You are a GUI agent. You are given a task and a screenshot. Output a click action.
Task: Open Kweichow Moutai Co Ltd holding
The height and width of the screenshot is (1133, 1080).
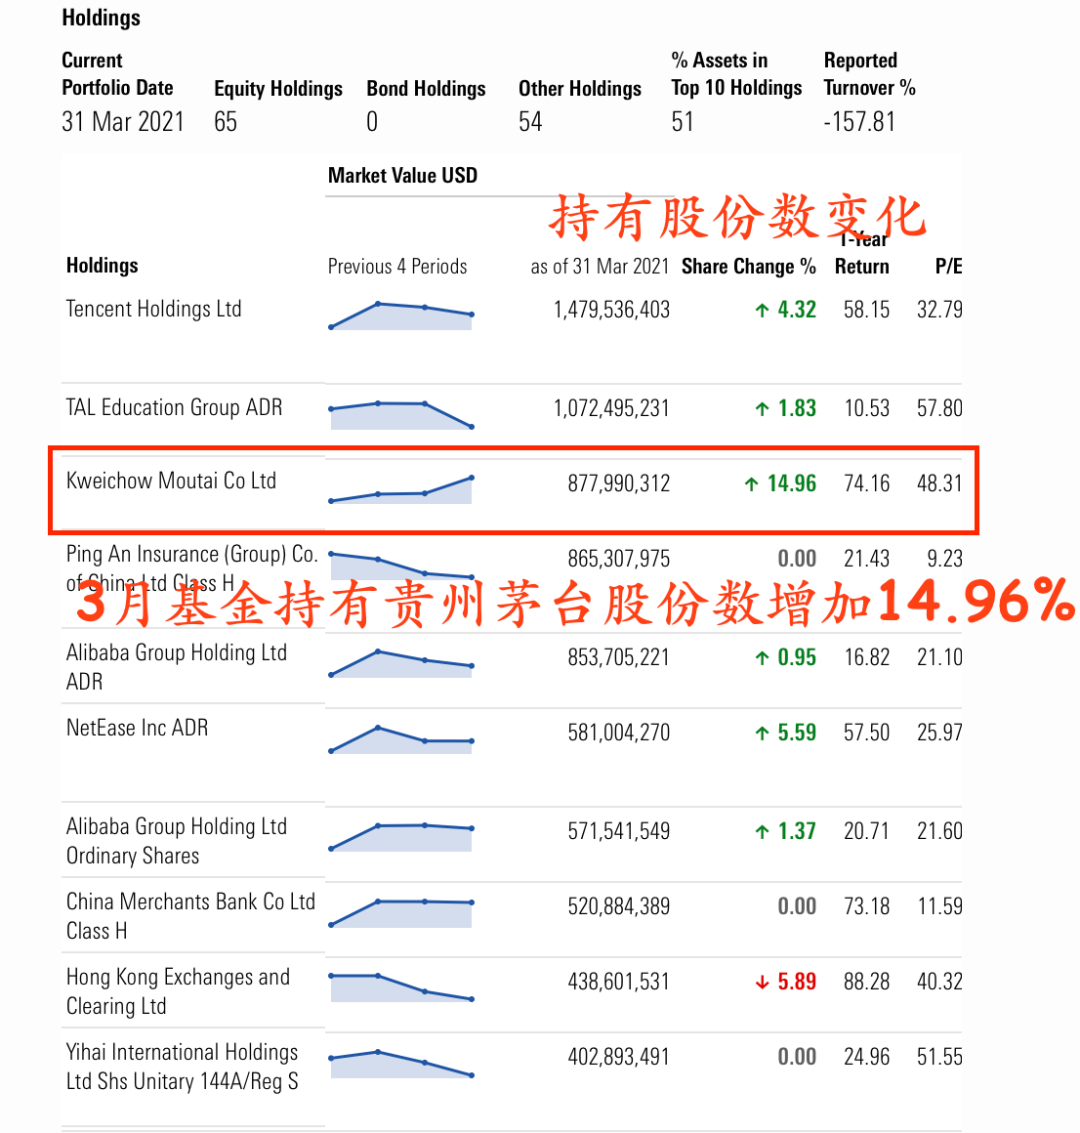(x=171, y=481)
